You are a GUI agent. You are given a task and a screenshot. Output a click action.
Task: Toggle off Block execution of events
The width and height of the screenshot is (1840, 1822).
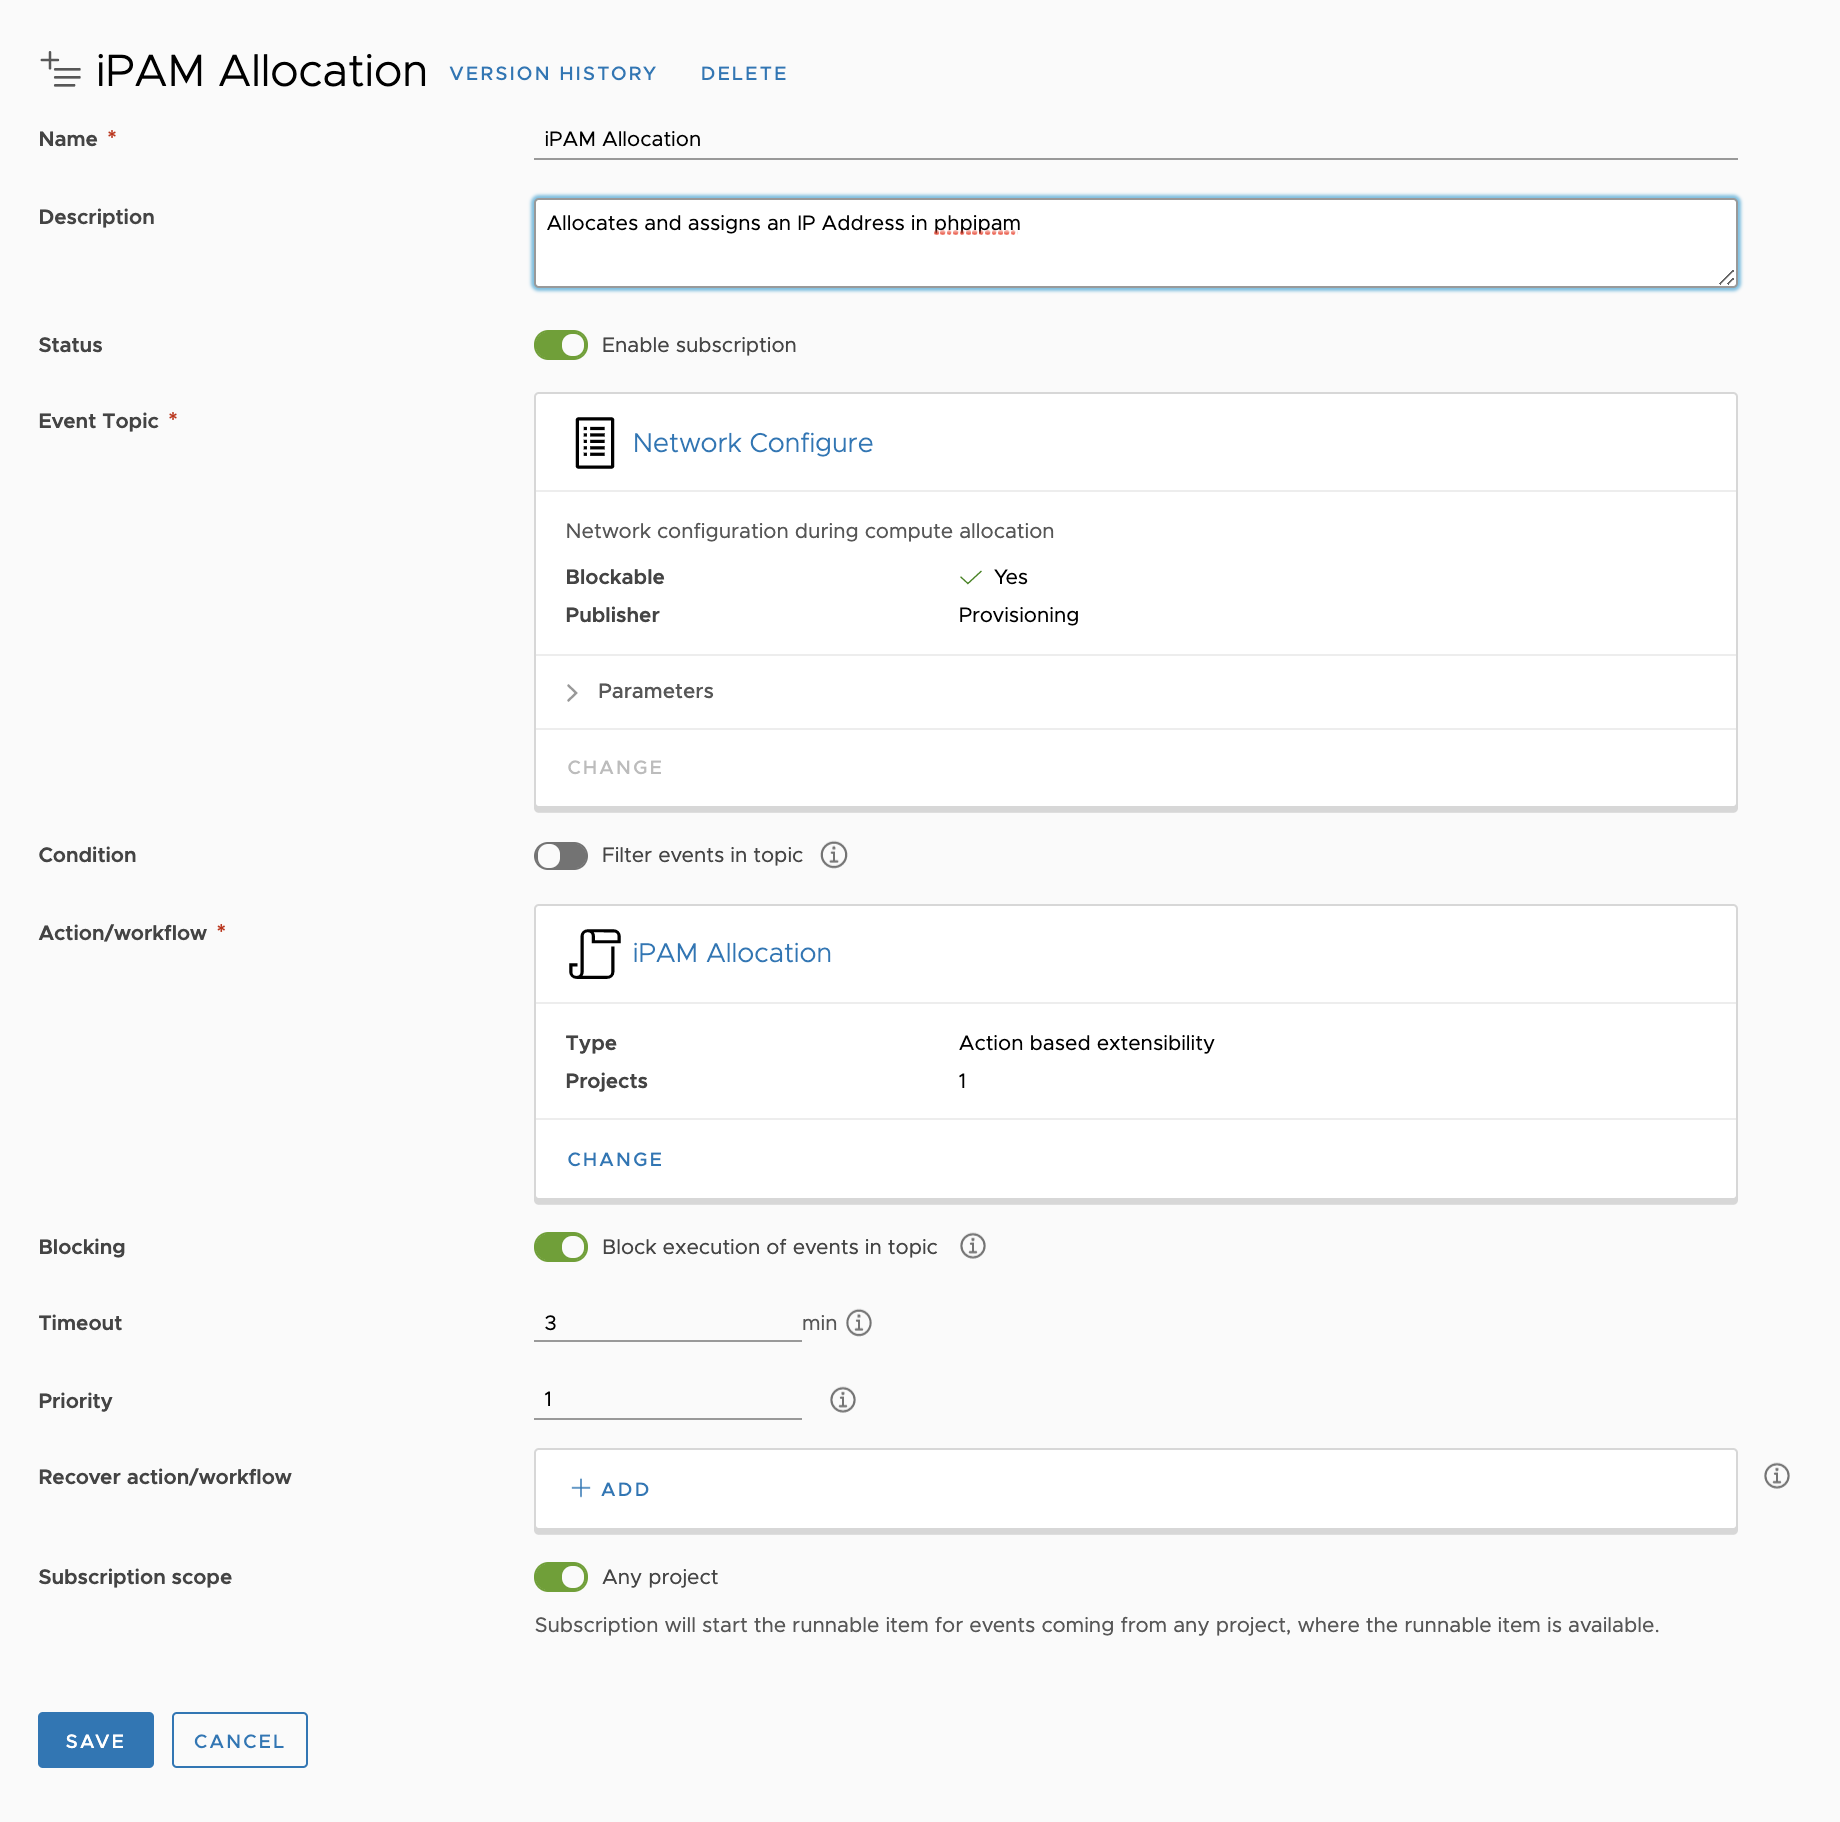pos(561,1247)
